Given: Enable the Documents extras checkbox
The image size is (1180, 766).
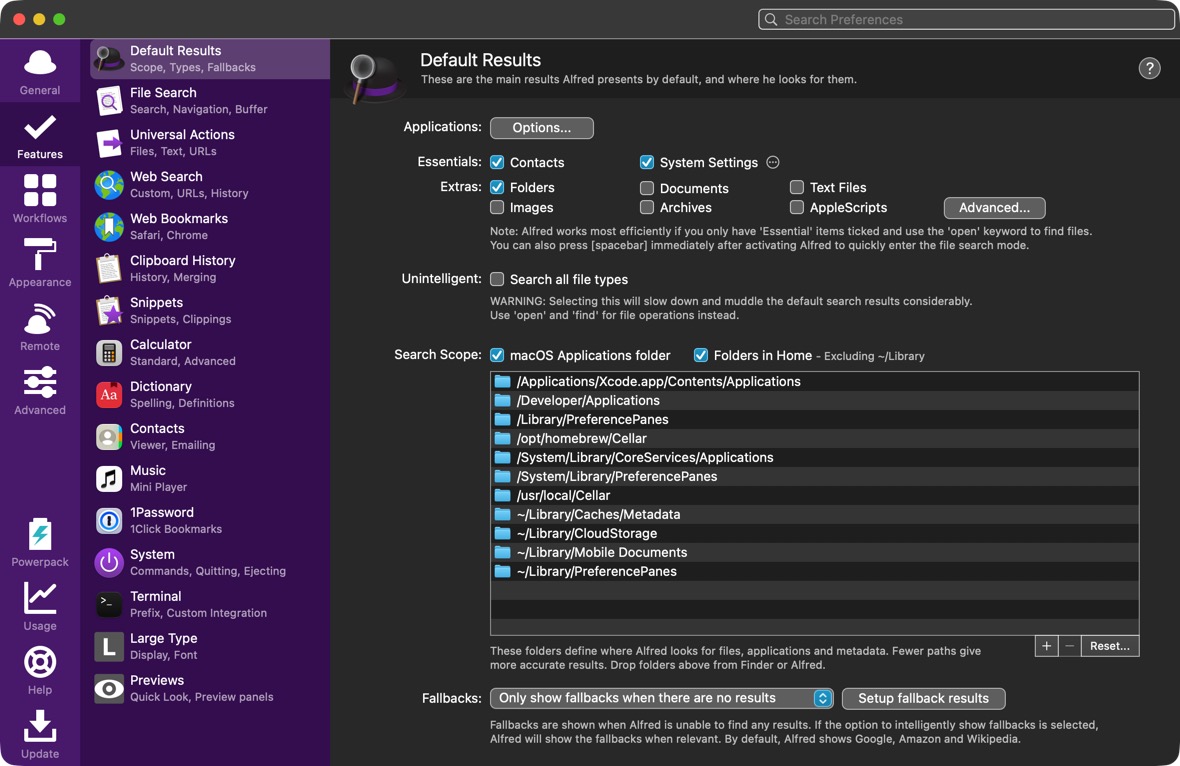Looking at the screenshot, I should coord(646,187).
